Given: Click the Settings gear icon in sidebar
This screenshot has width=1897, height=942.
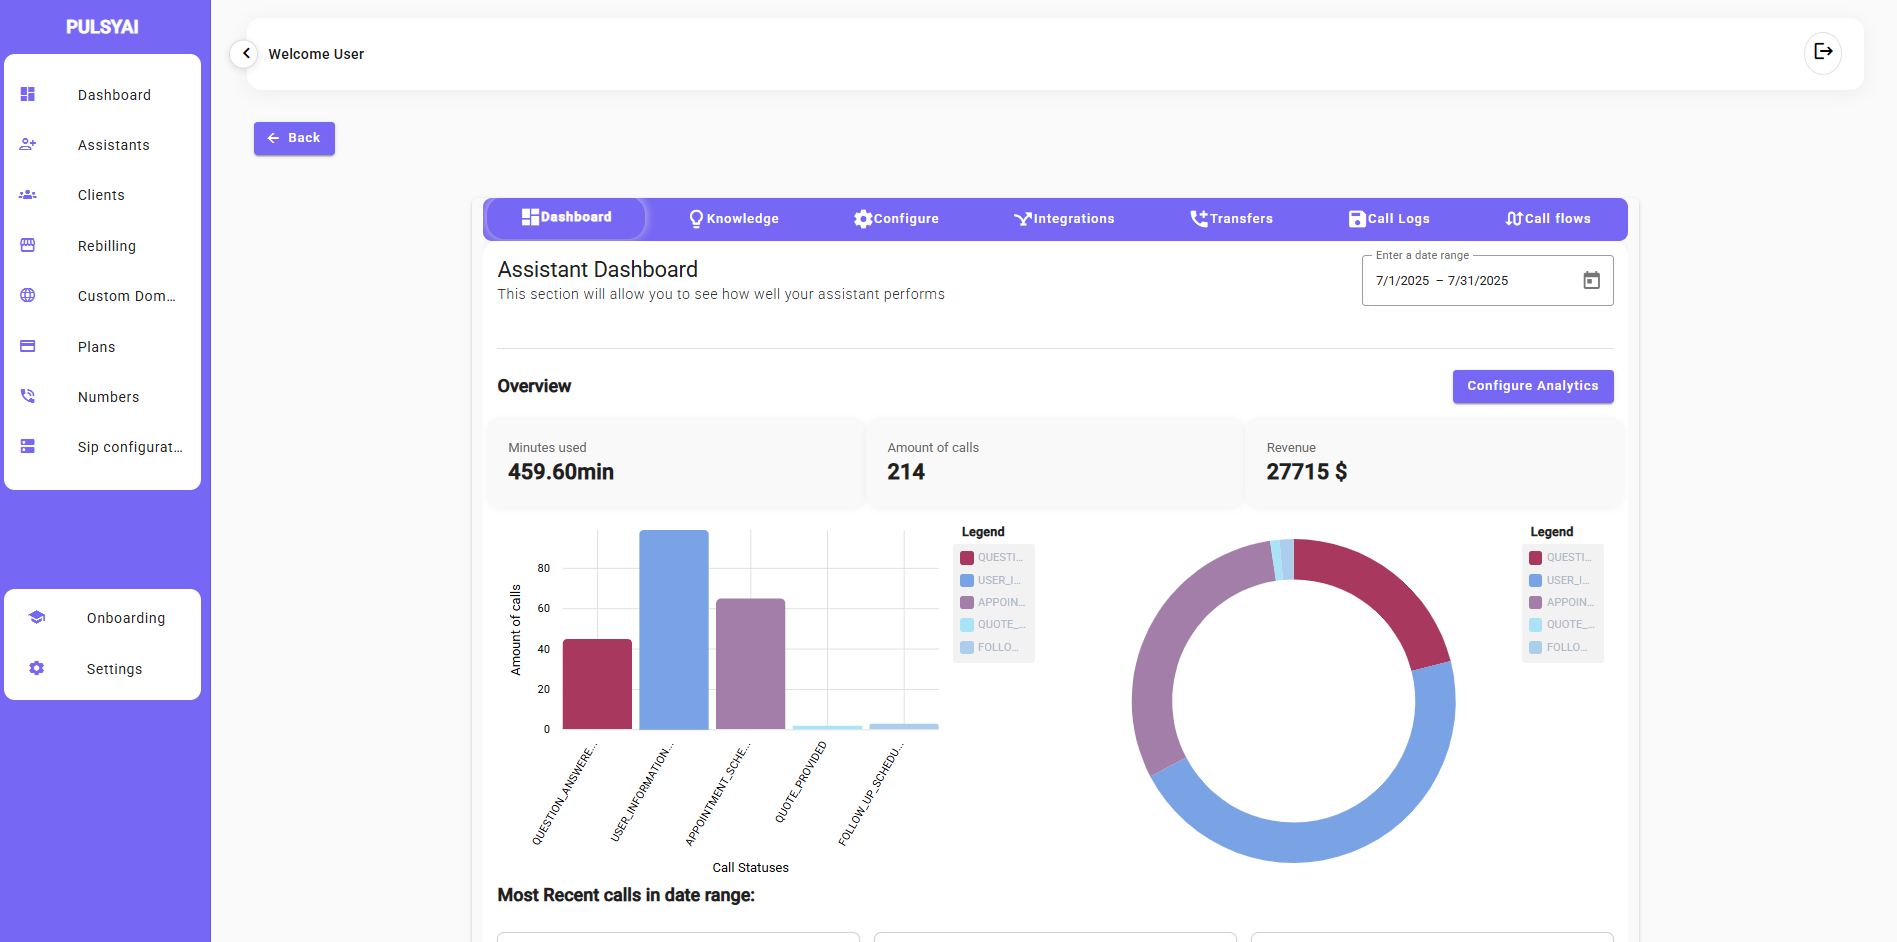Looking at the screenshot, I should click(37, 668).
